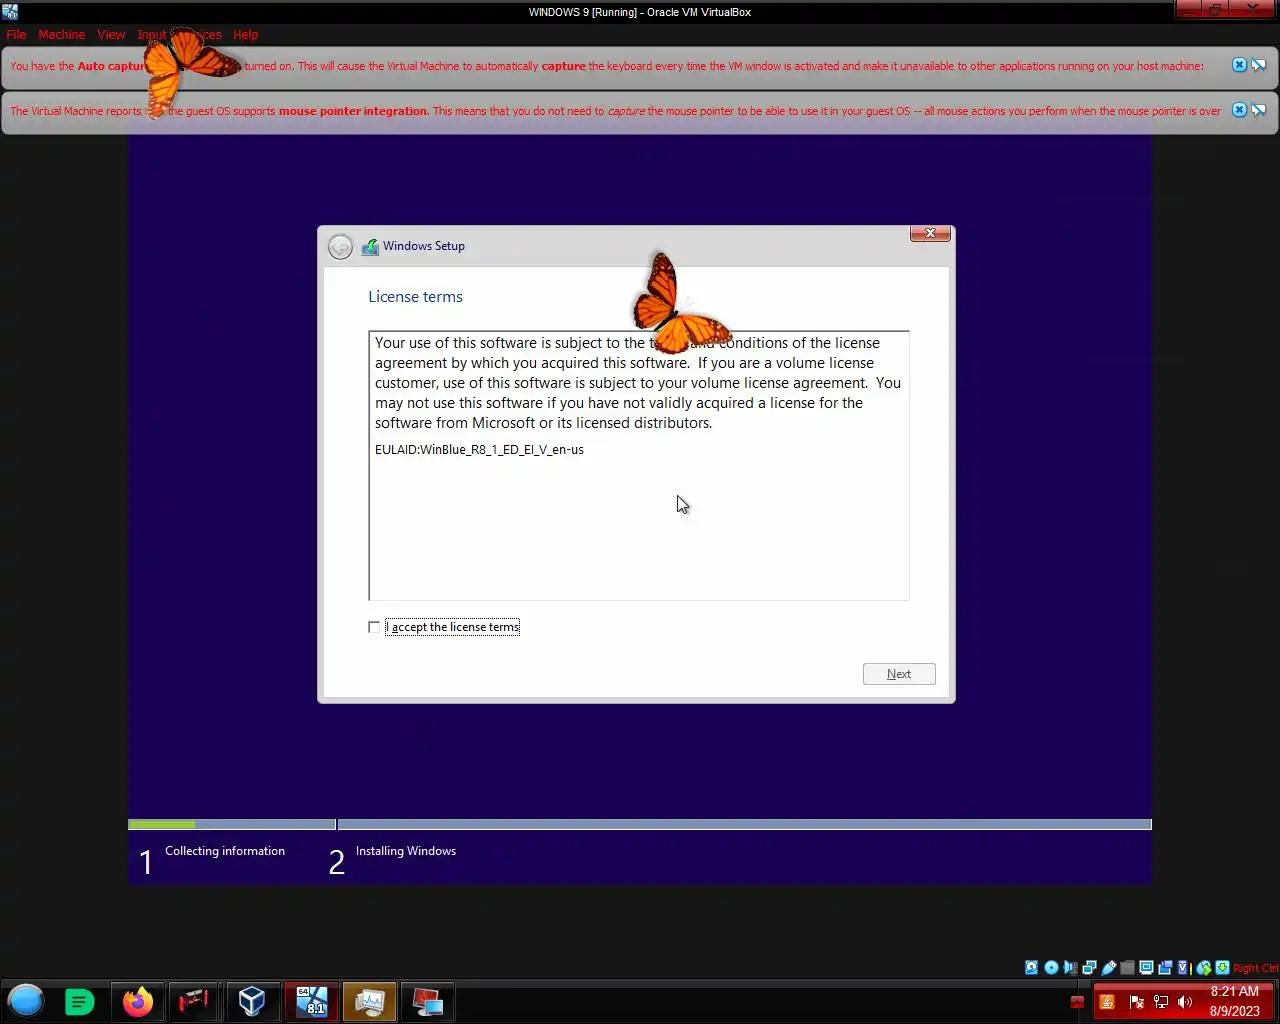
Task: Click the shared folders indicator
Action: tap(1127, 967)
